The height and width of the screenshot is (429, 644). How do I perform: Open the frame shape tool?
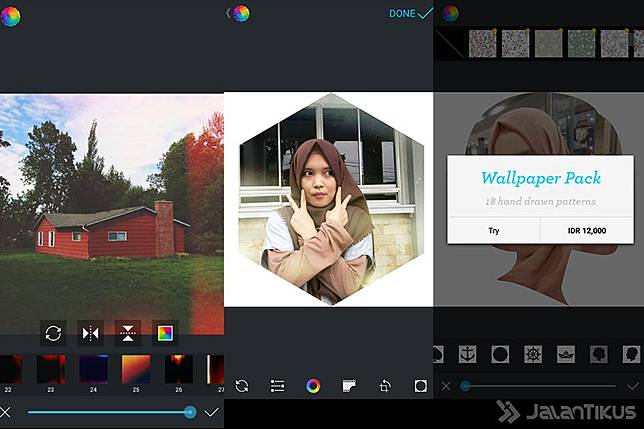point(420,386)
